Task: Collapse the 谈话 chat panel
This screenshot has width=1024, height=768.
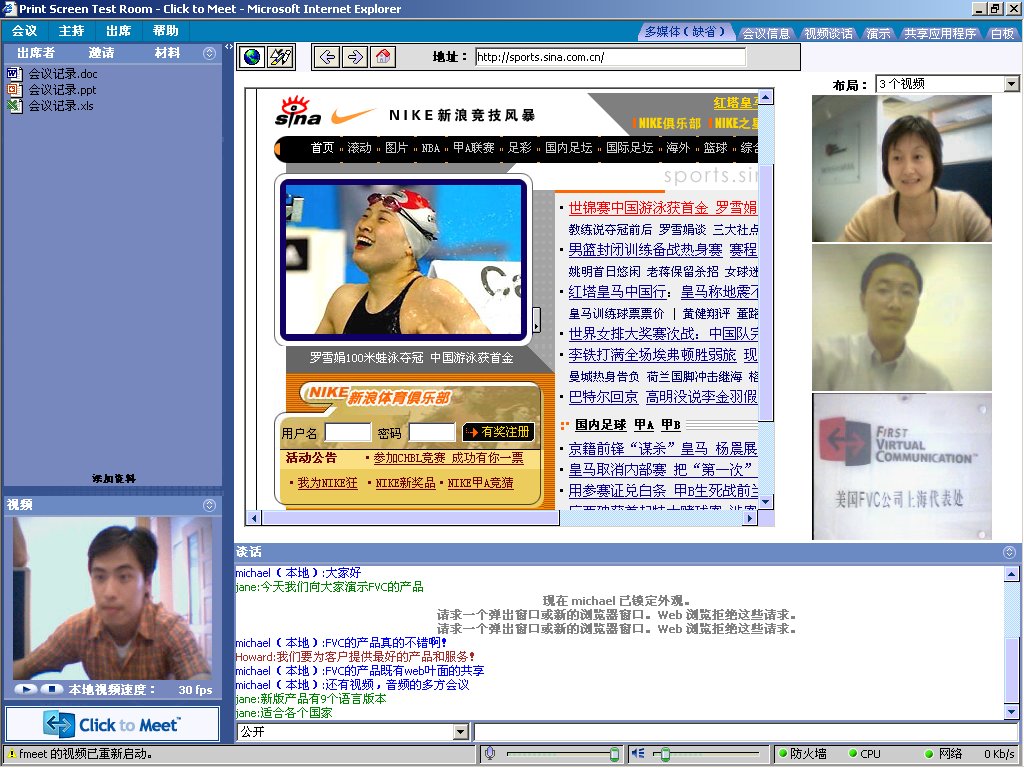Action: tap(1010, 552)
